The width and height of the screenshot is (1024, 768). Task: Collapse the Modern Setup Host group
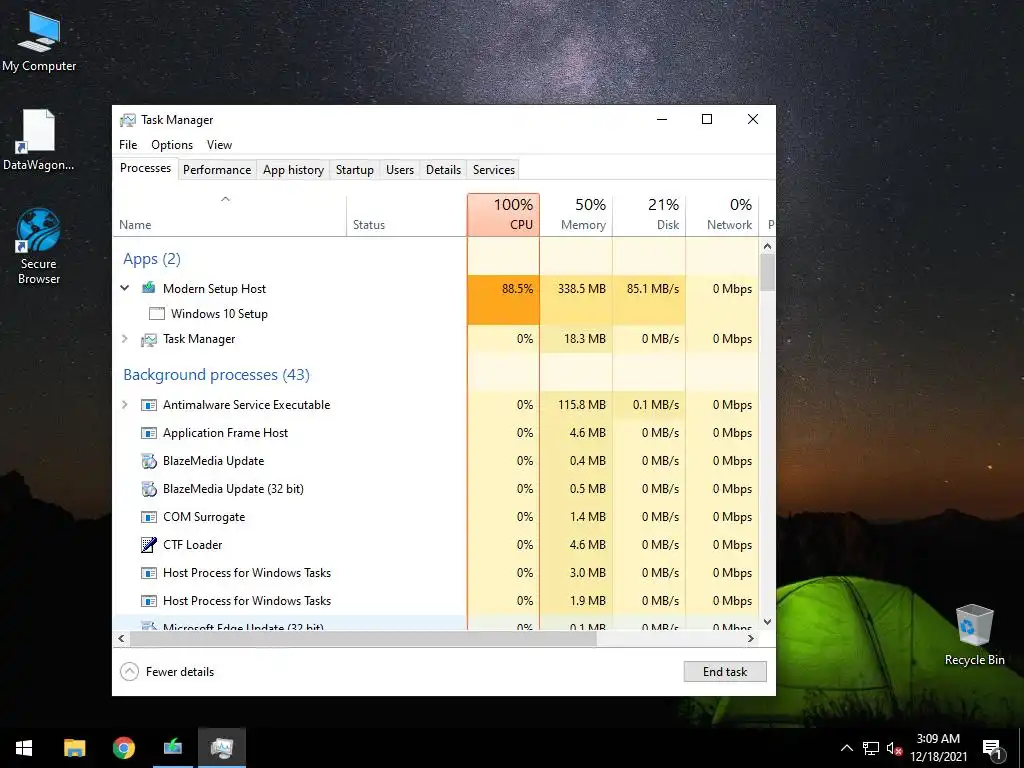click(125, 288)
